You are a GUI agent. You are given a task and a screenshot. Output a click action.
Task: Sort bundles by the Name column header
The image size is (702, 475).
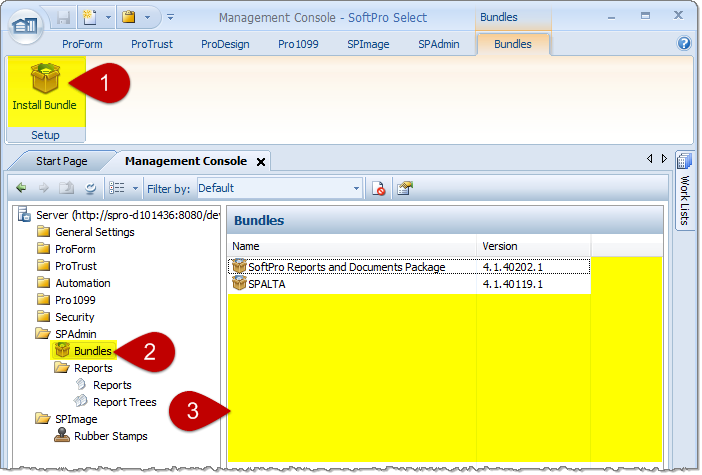[x=352, y=246]
